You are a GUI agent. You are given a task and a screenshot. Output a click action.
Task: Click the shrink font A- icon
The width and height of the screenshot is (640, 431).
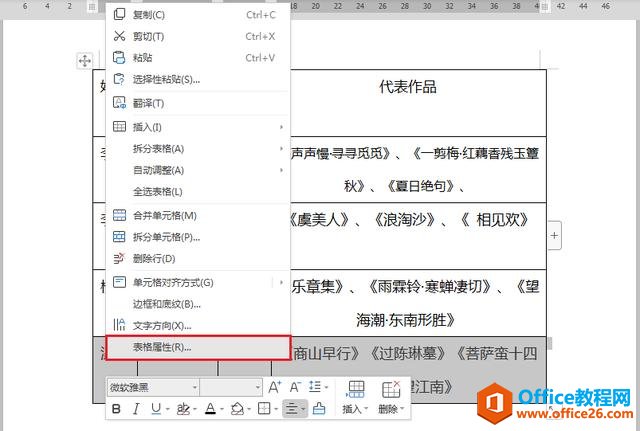coord(295,387)
